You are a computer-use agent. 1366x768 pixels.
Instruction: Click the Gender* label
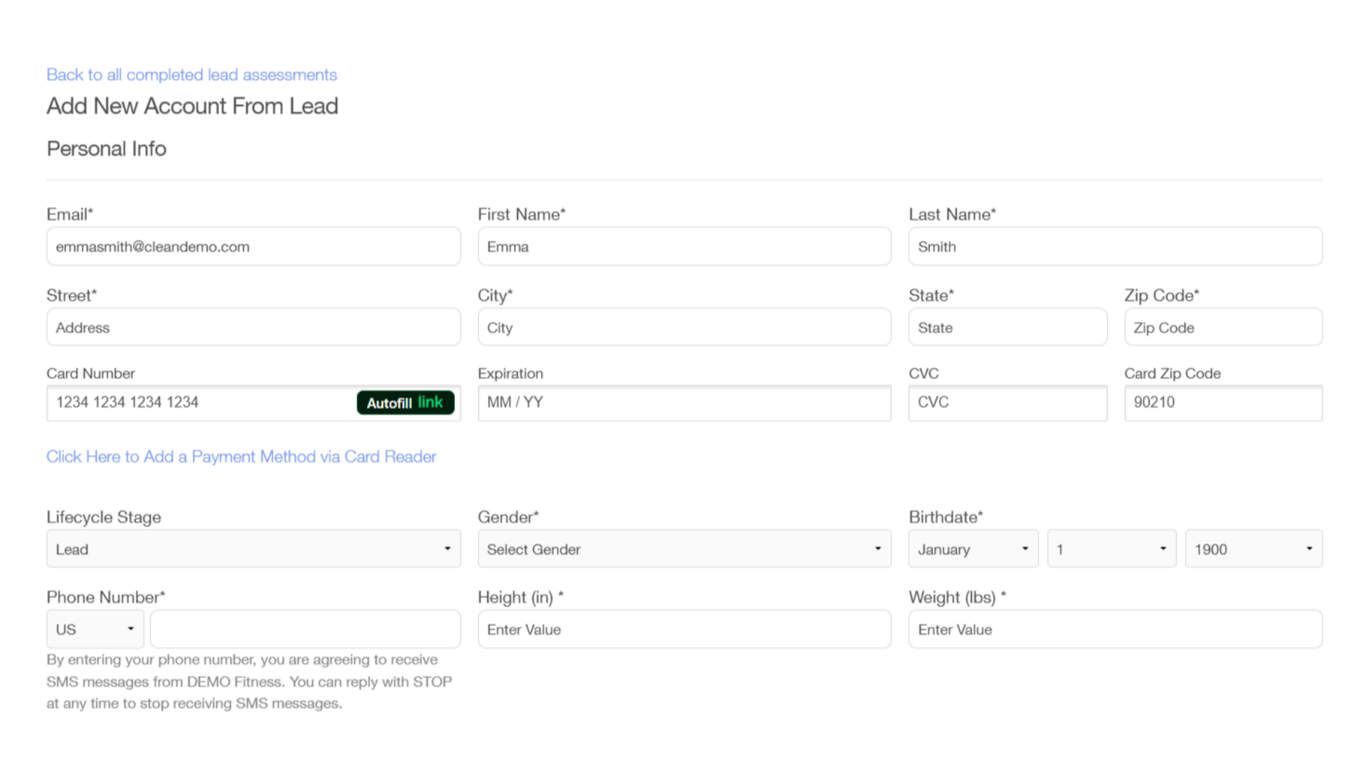(508, 517)
